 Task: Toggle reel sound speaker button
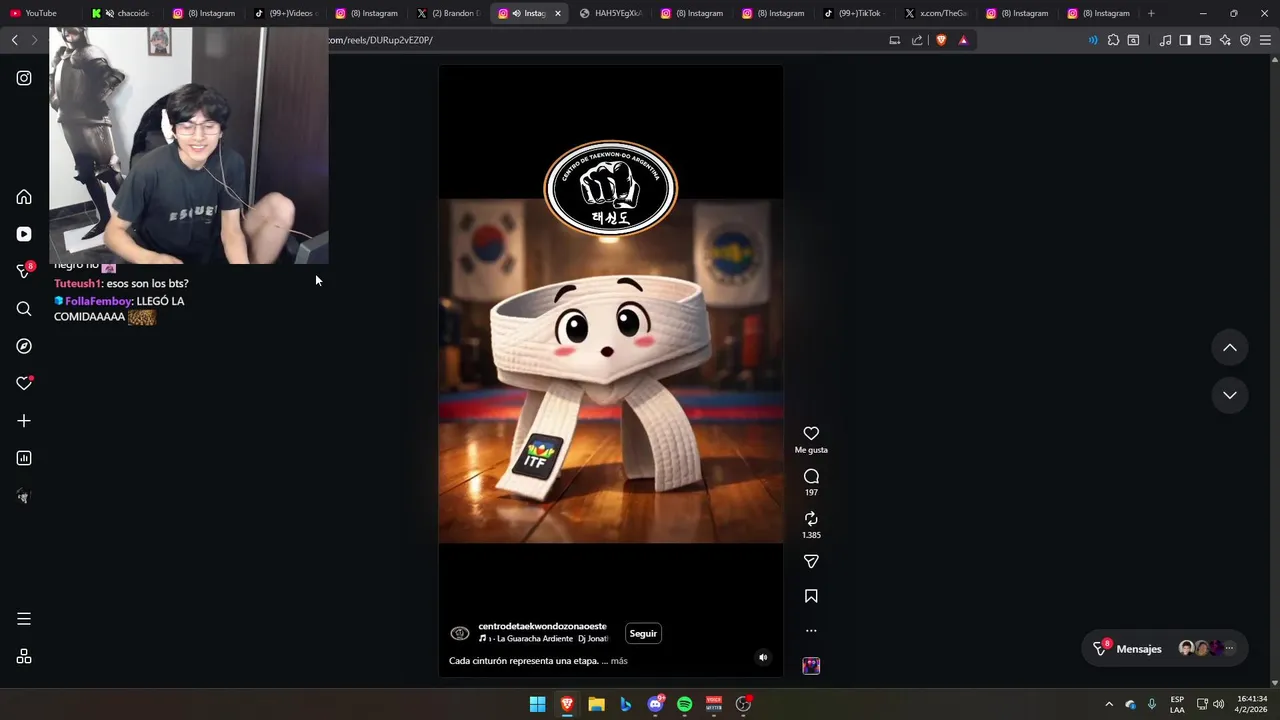coord(763,657)
